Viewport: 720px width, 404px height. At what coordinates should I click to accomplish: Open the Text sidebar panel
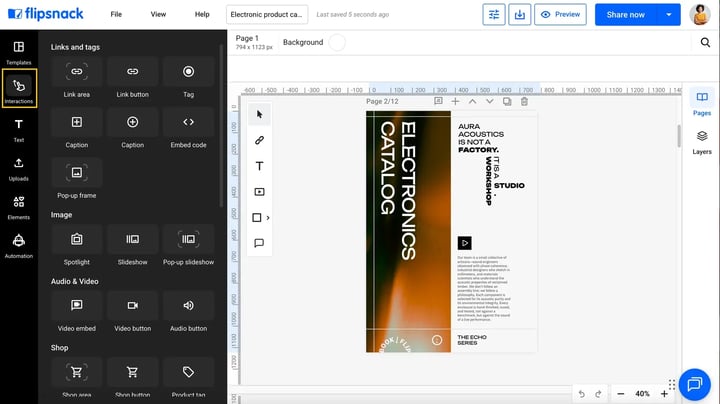[x=19, y=129]
